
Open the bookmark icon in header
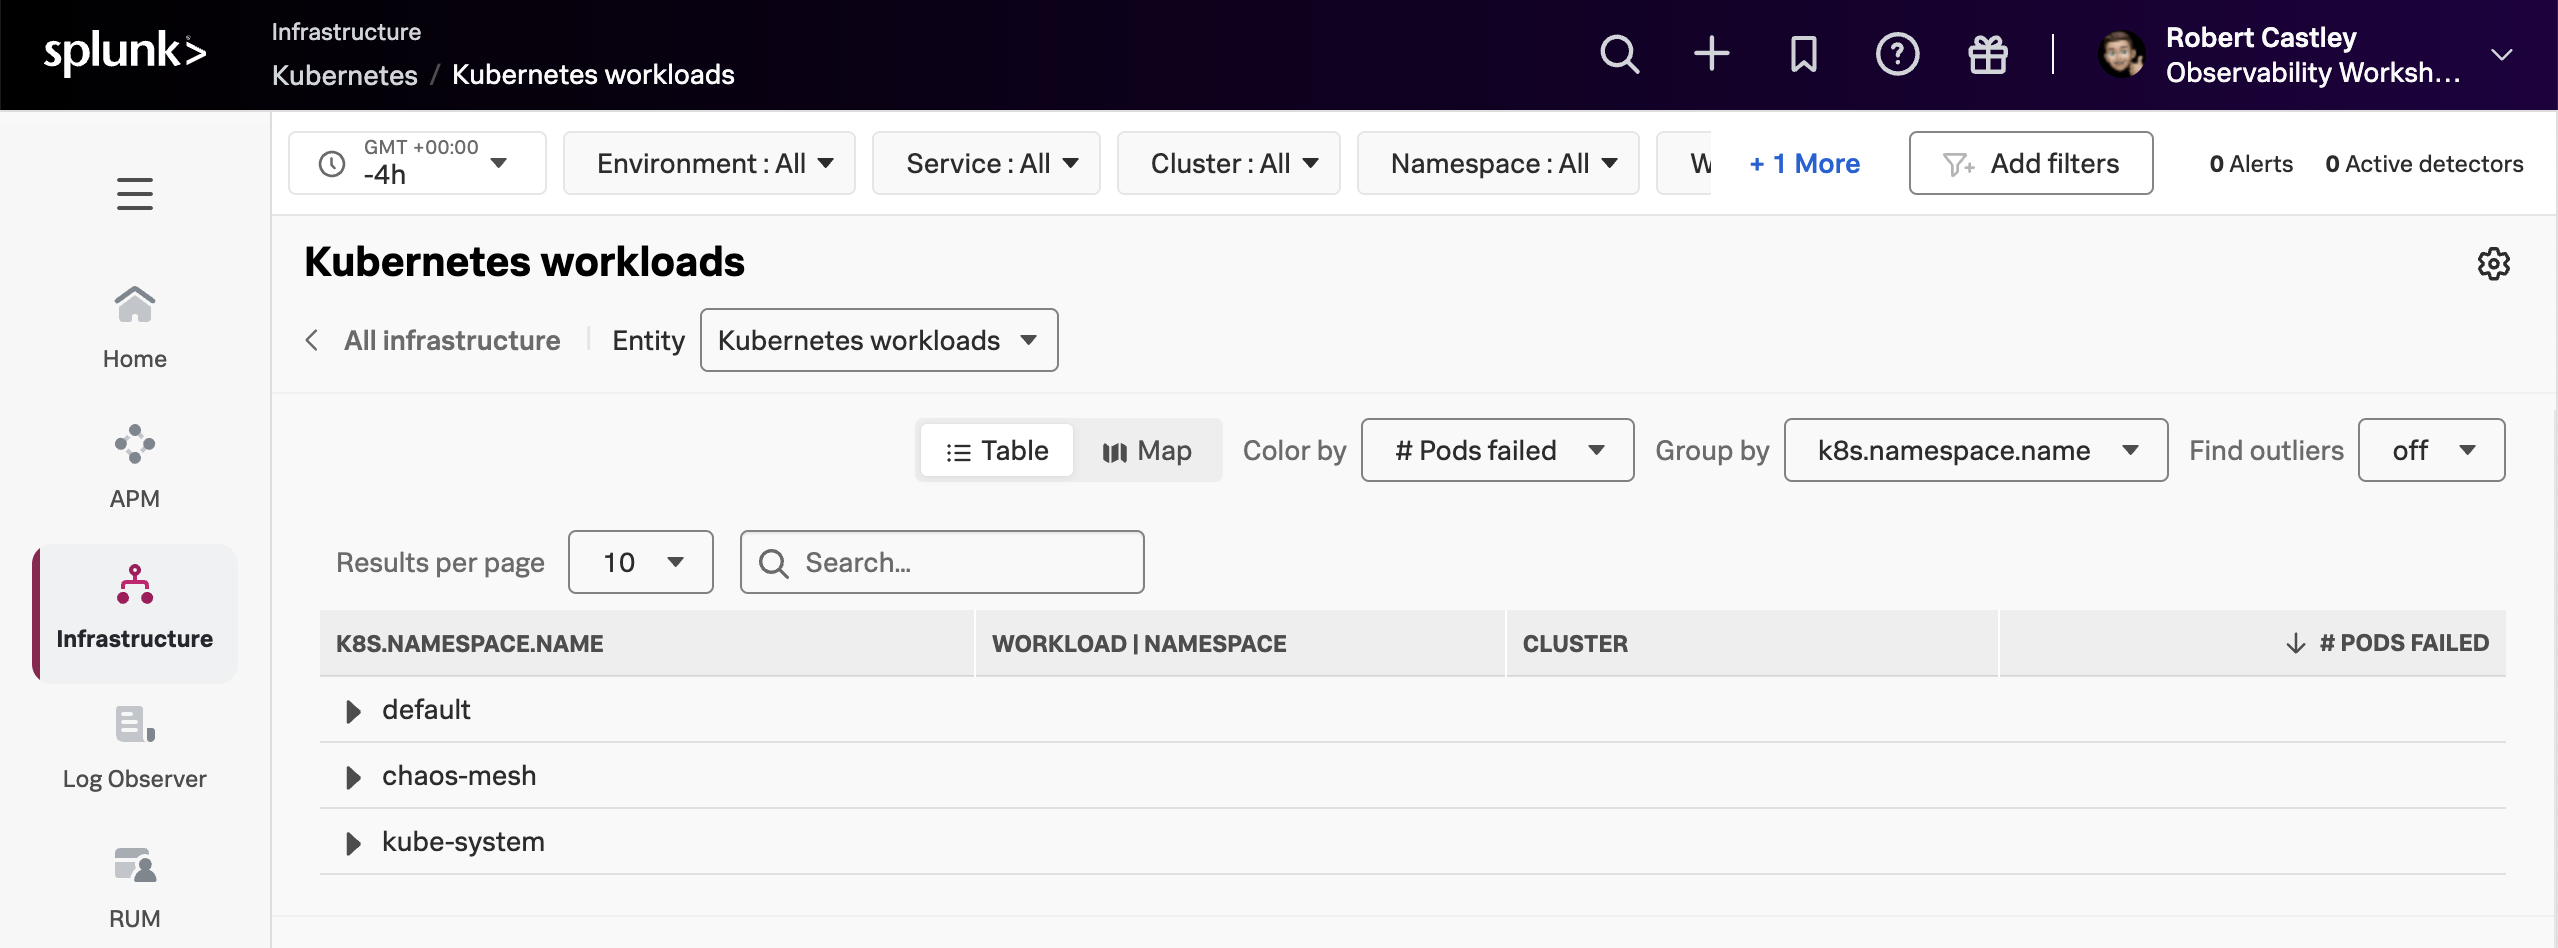[1803, 54]
